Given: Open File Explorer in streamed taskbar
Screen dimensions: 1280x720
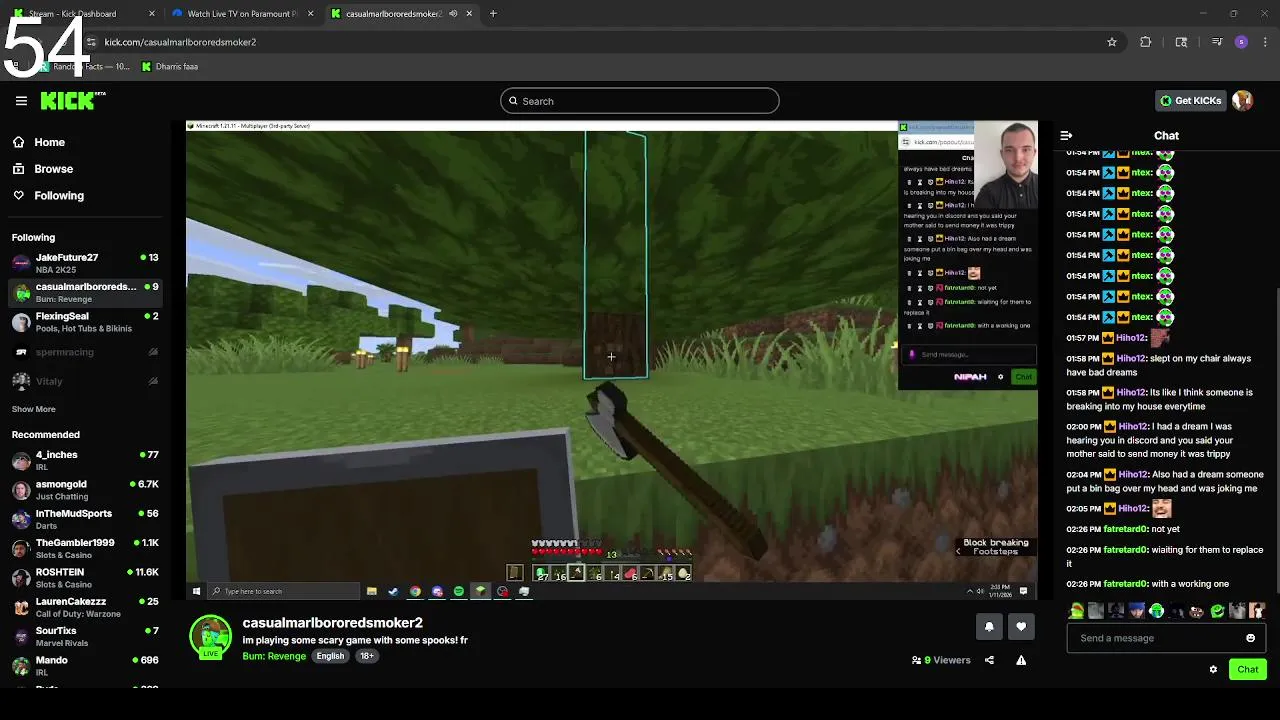Looking at the screenshot, I should click(371, 591).
